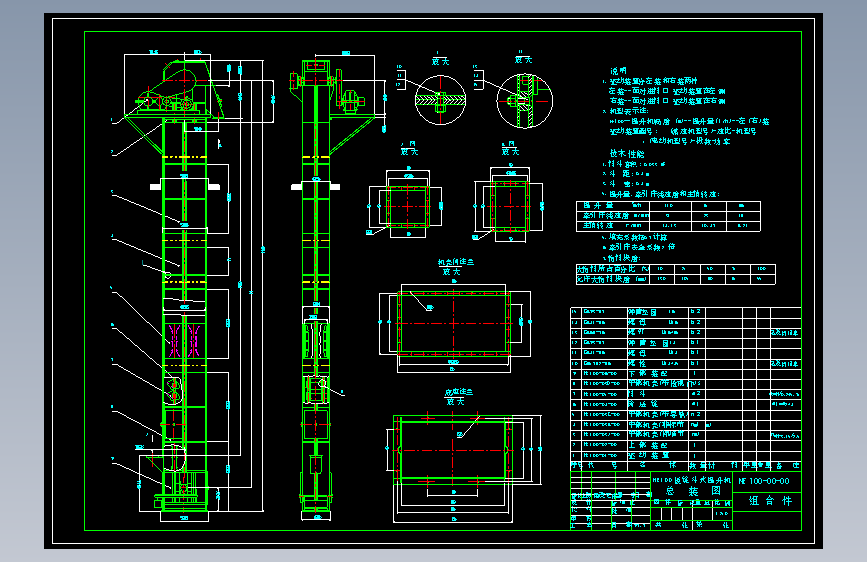
Task: Select the detail II circular enlarged view
Action: click(524, 100)
